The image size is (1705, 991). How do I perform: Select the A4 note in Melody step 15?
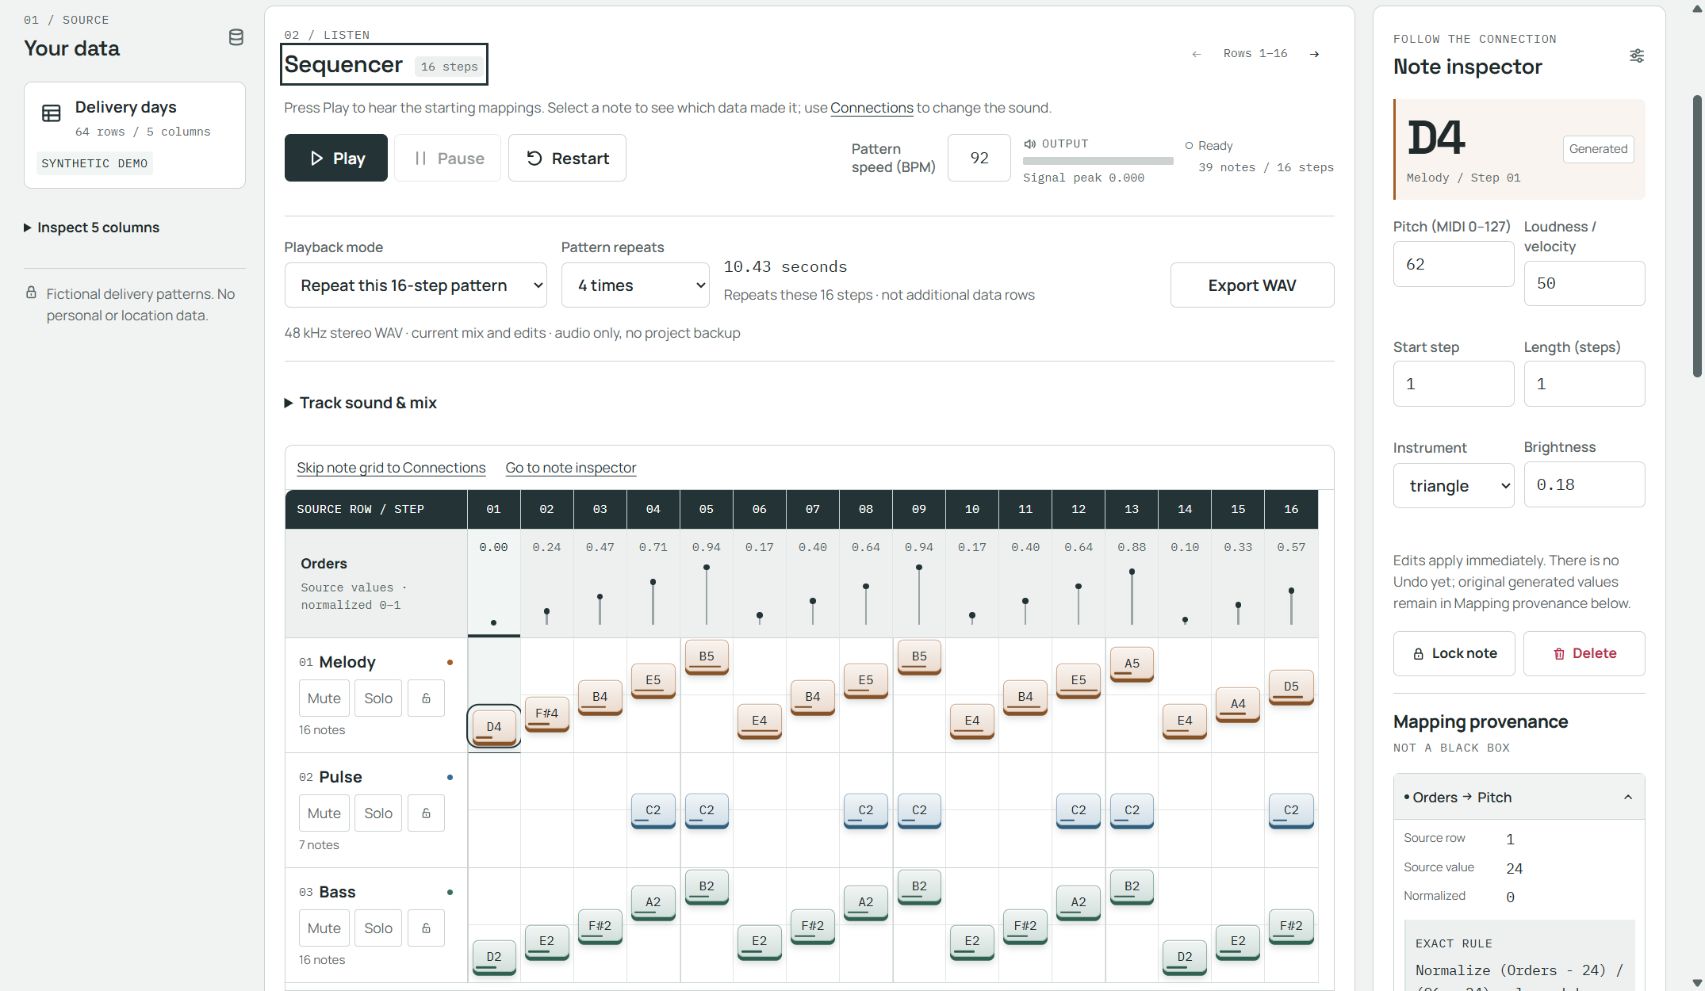point(1238,704)
